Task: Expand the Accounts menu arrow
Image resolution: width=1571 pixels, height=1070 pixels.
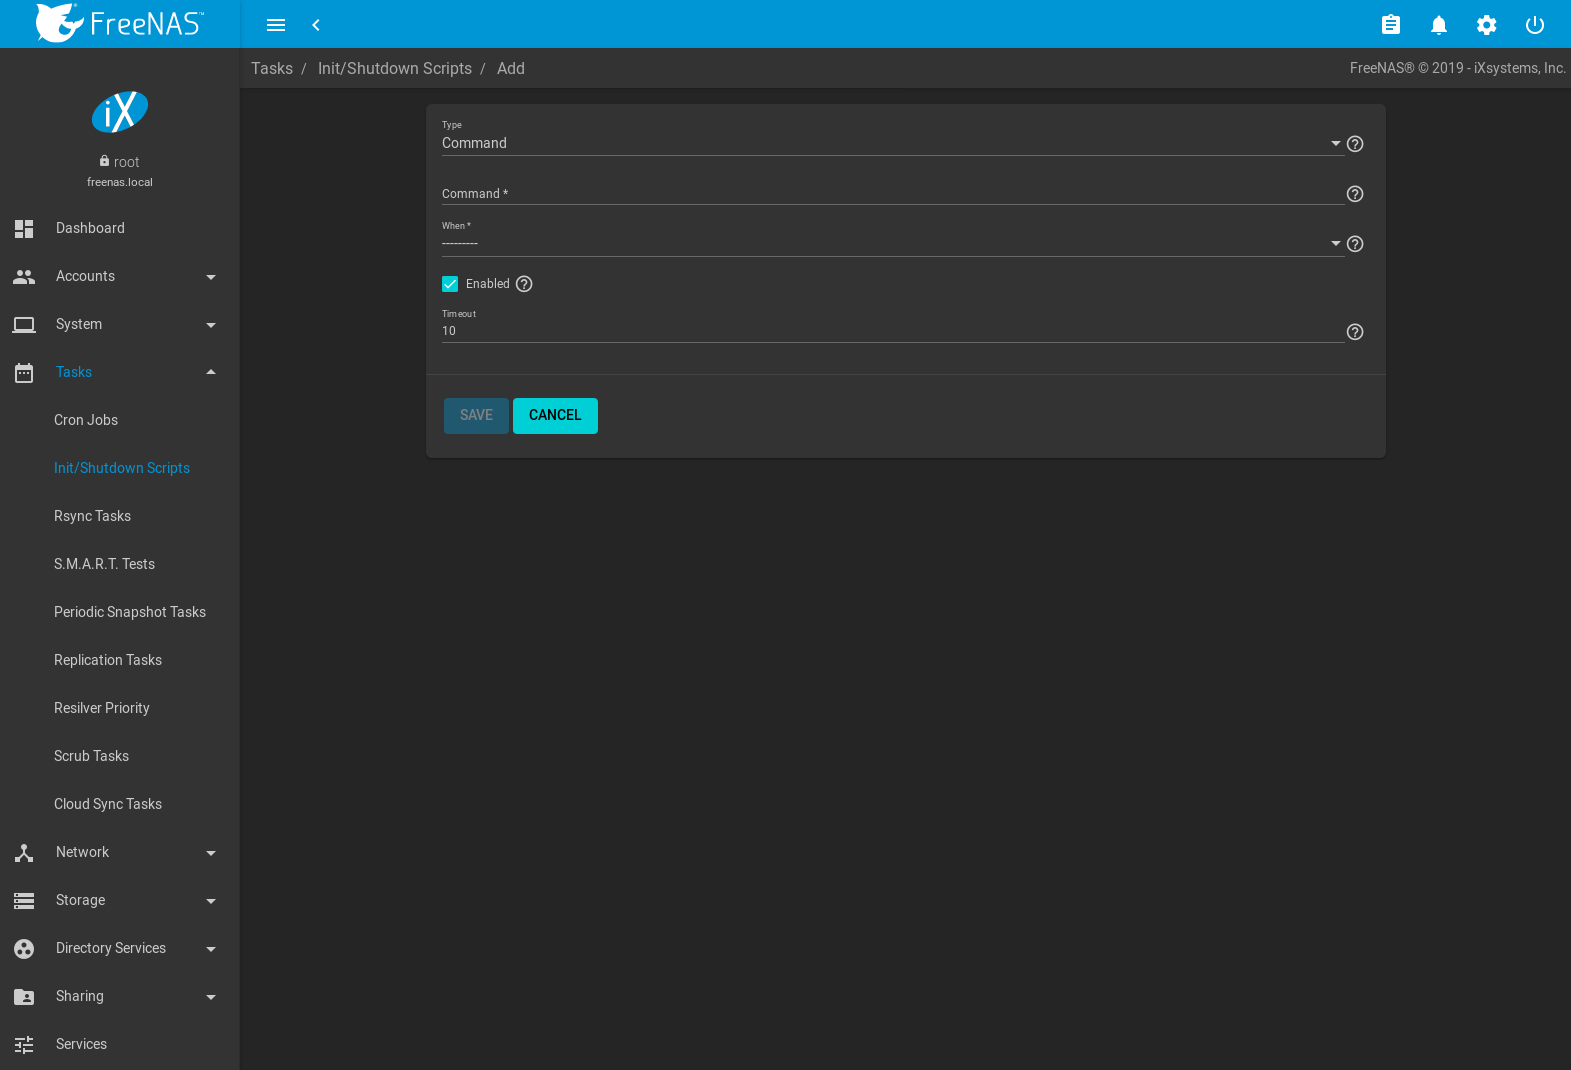Action: tap(211, 277)
